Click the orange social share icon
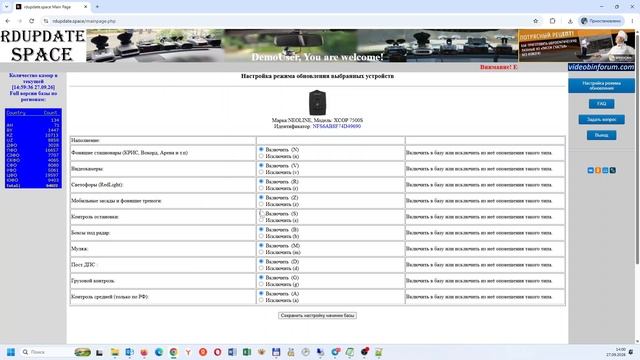 (x=598, y=170)
